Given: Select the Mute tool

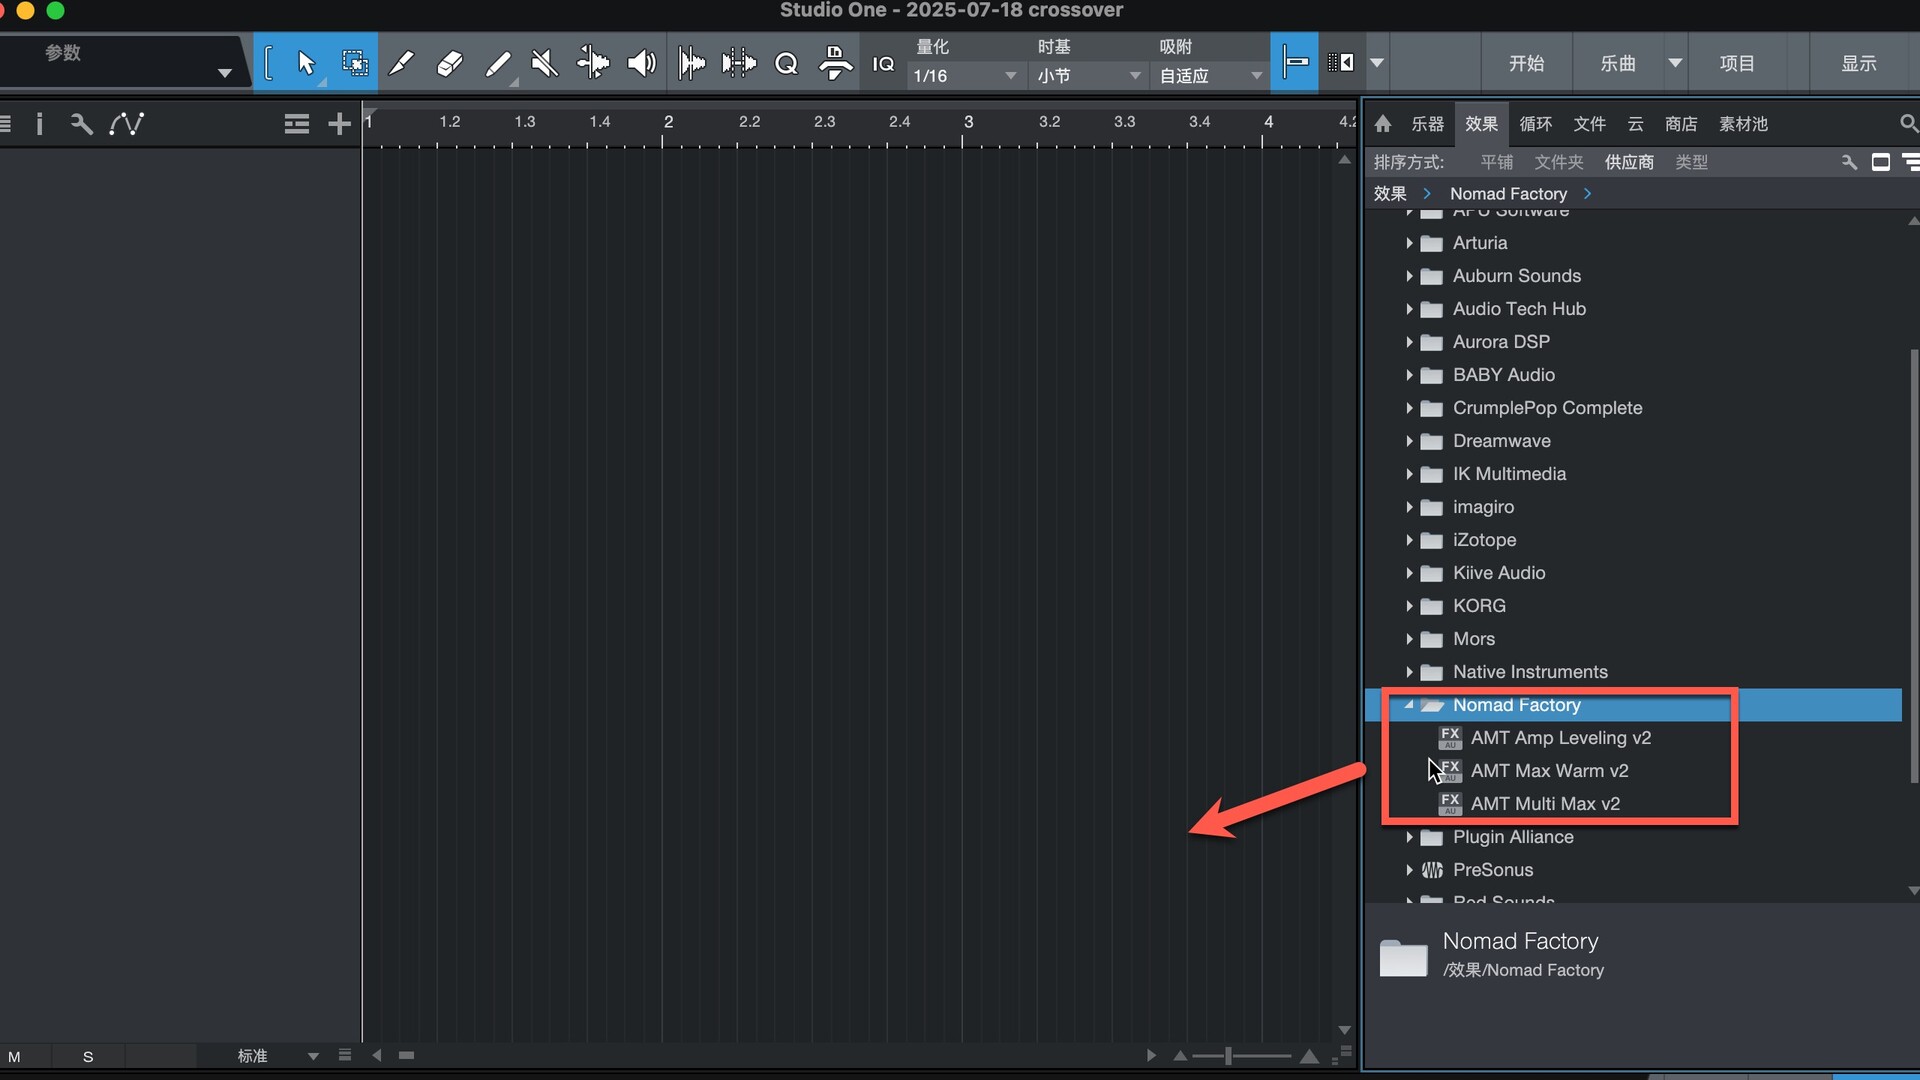Looking at the screenshot, I should [x=545, y=63].
